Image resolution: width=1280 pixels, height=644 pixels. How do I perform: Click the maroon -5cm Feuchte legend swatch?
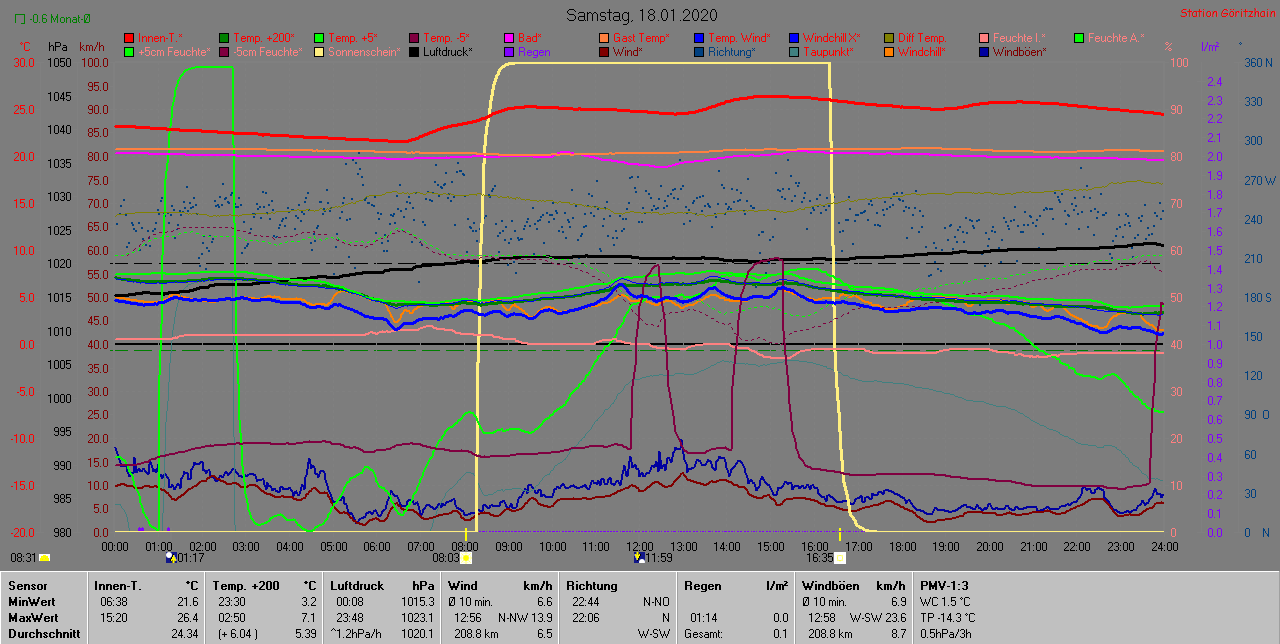tap(224, 51)
